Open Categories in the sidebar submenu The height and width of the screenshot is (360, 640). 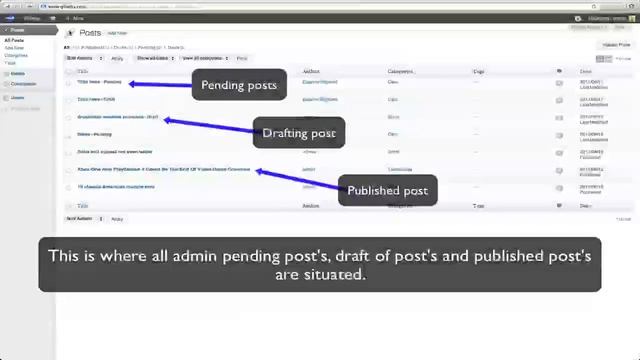(x=16, y=55)
